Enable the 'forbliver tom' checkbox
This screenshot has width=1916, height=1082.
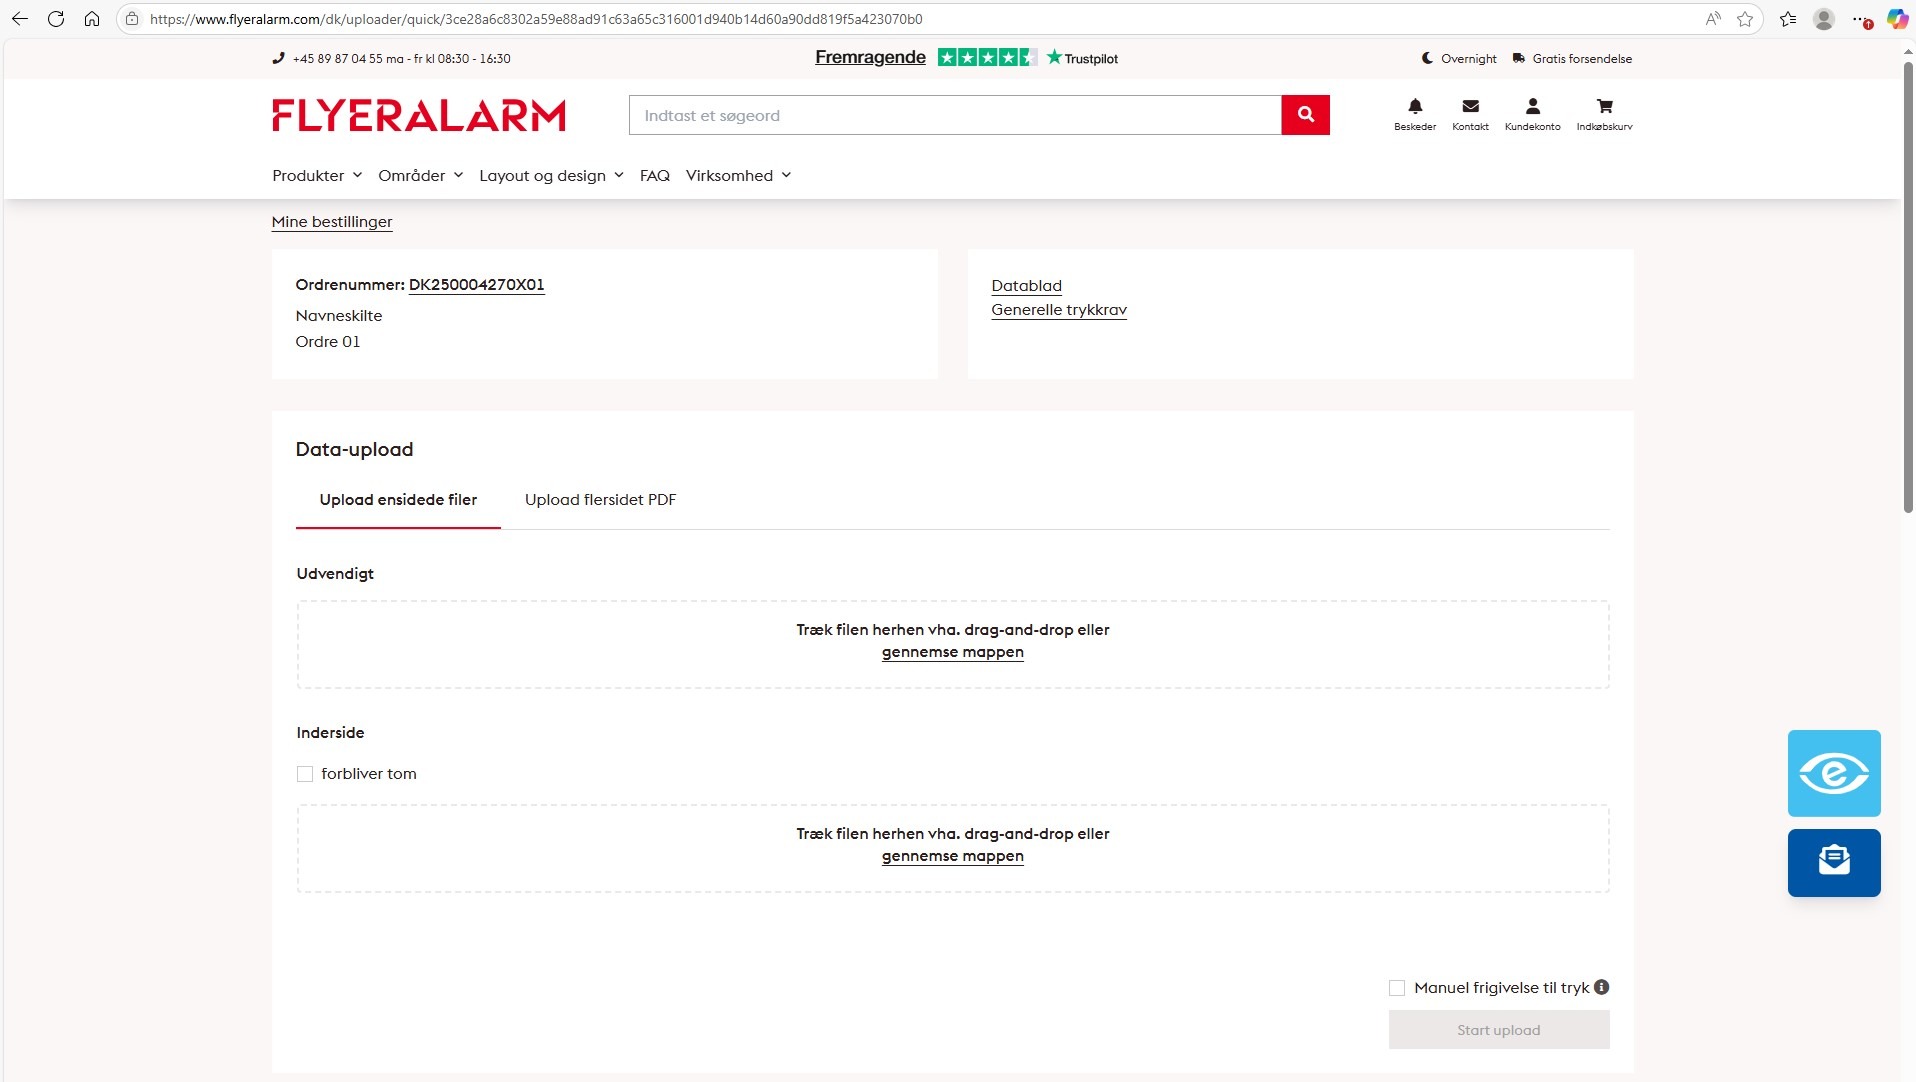tap(305, 774)
